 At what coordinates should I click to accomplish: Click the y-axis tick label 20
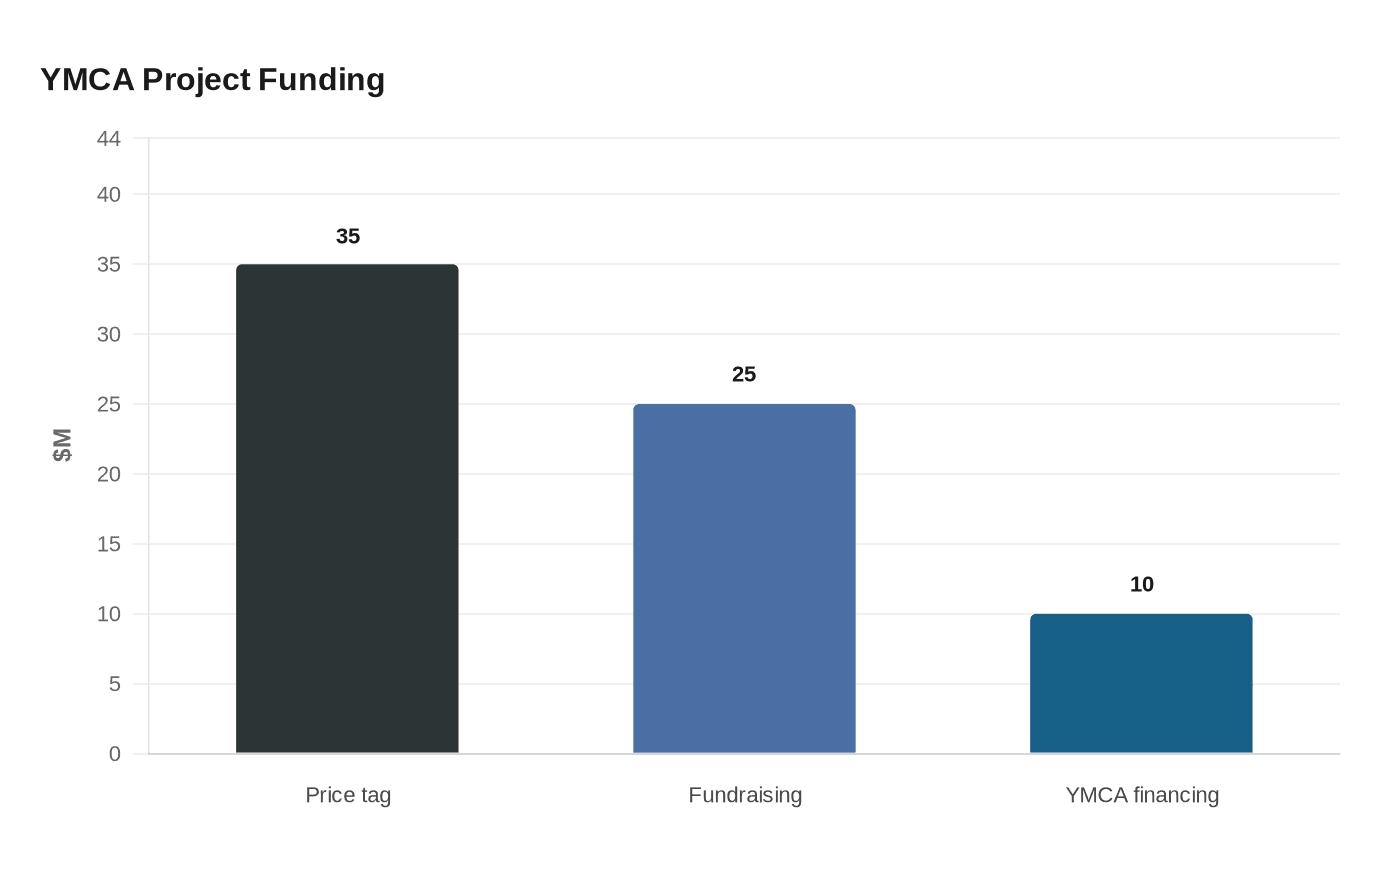(109, 475)
